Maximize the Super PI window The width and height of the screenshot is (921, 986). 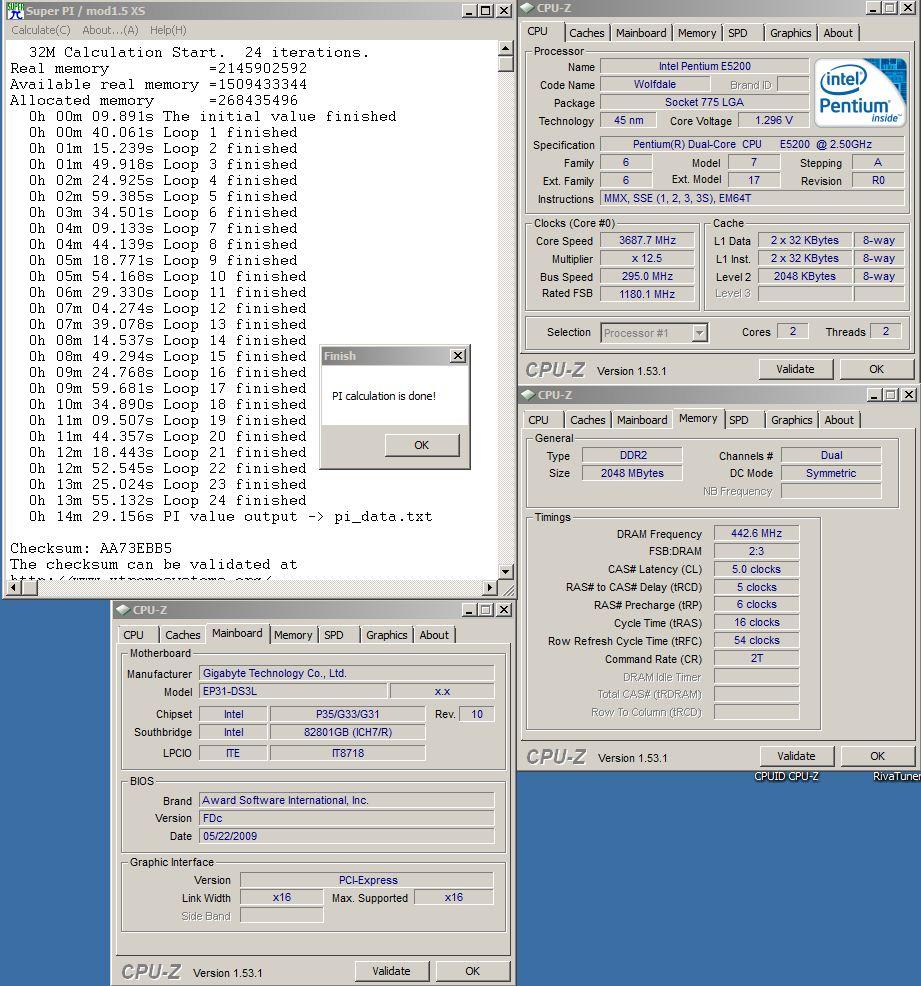point(486,11)
